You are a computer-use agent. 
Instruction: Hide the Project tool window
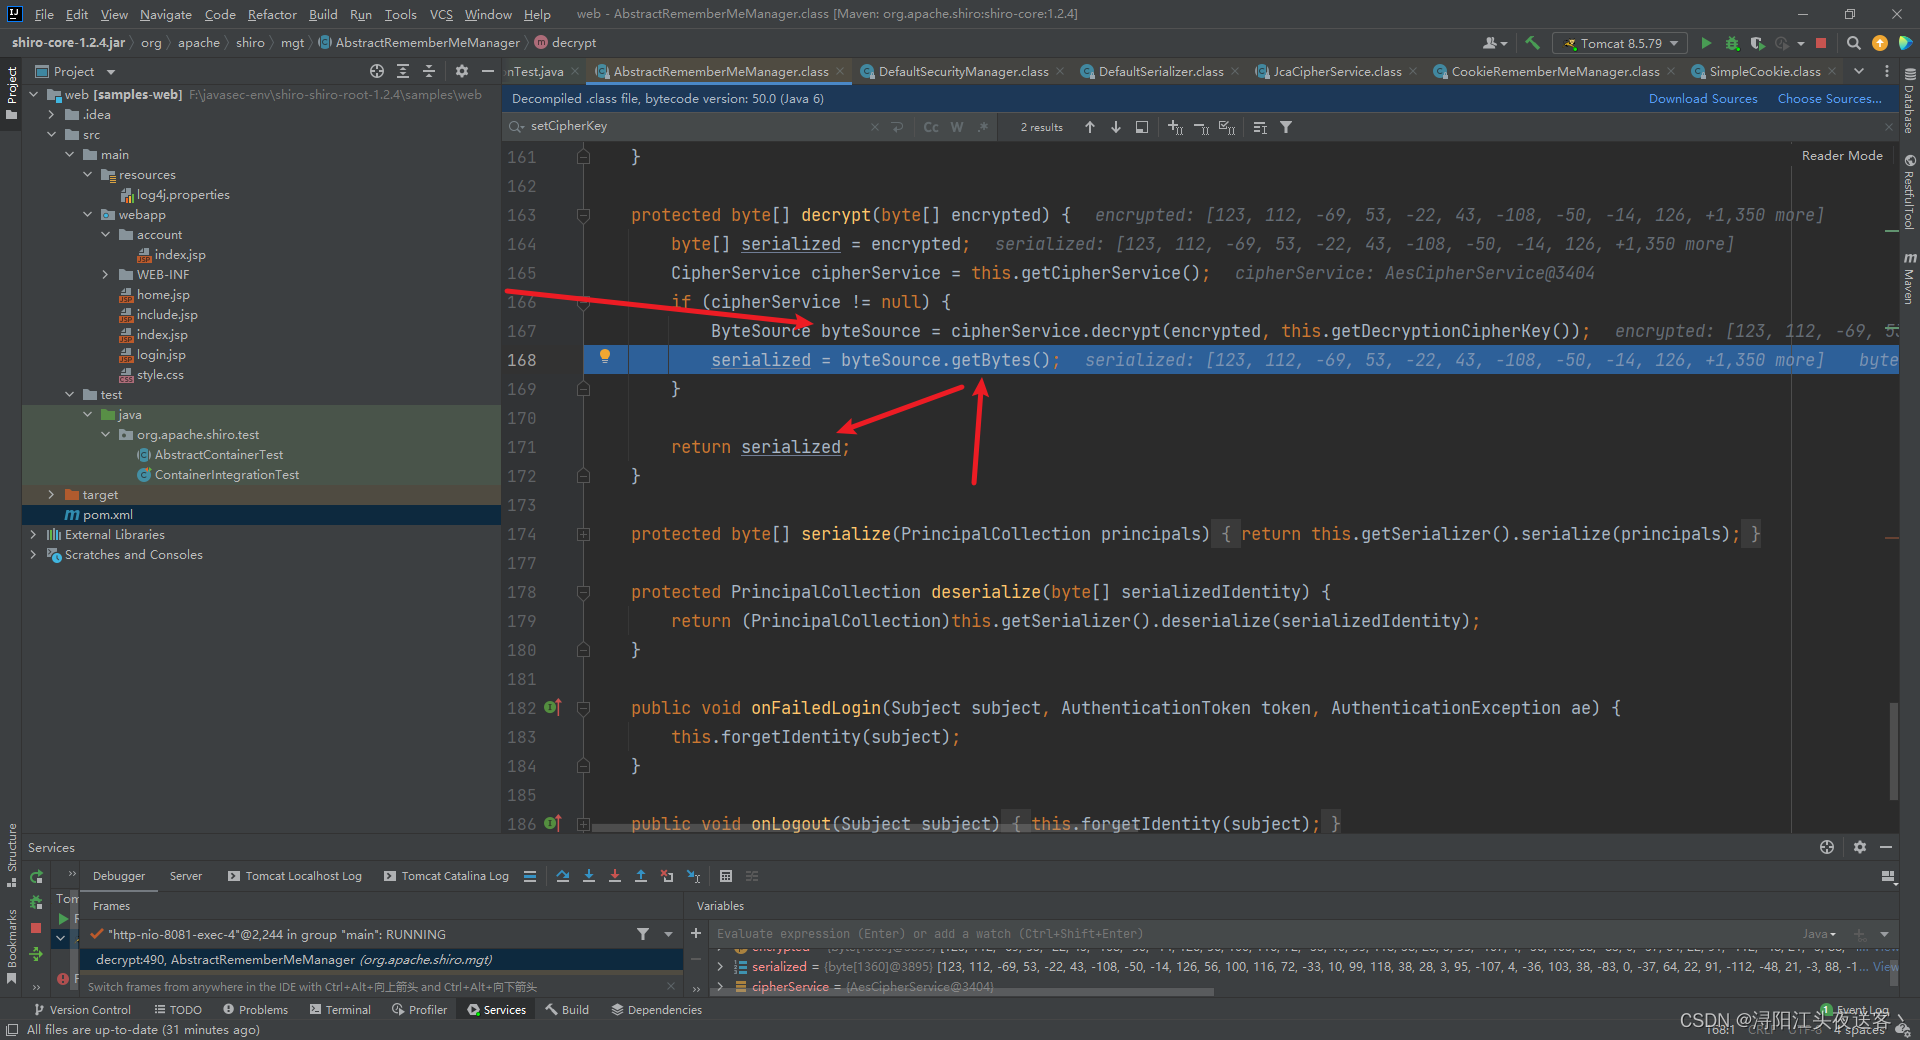pyautogui.click(x=488, y=71)
